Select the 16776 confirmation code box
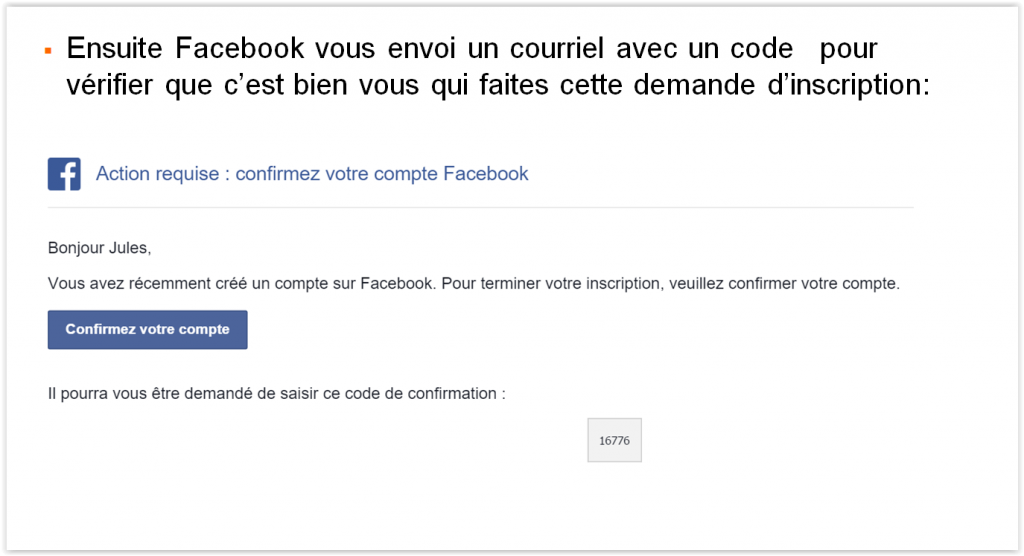1024x556 pixels. click(x=614, y=441)
